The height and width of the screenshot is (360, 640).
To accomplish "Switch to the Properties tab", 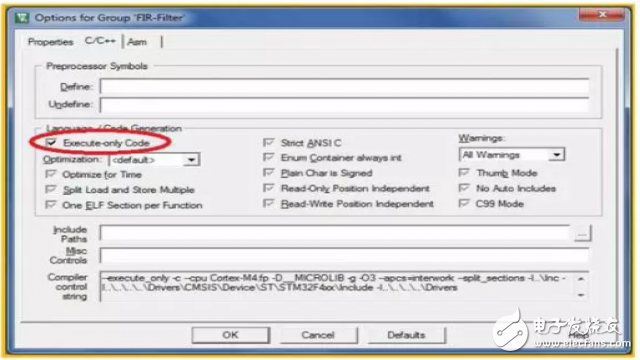I will point(50,42).
